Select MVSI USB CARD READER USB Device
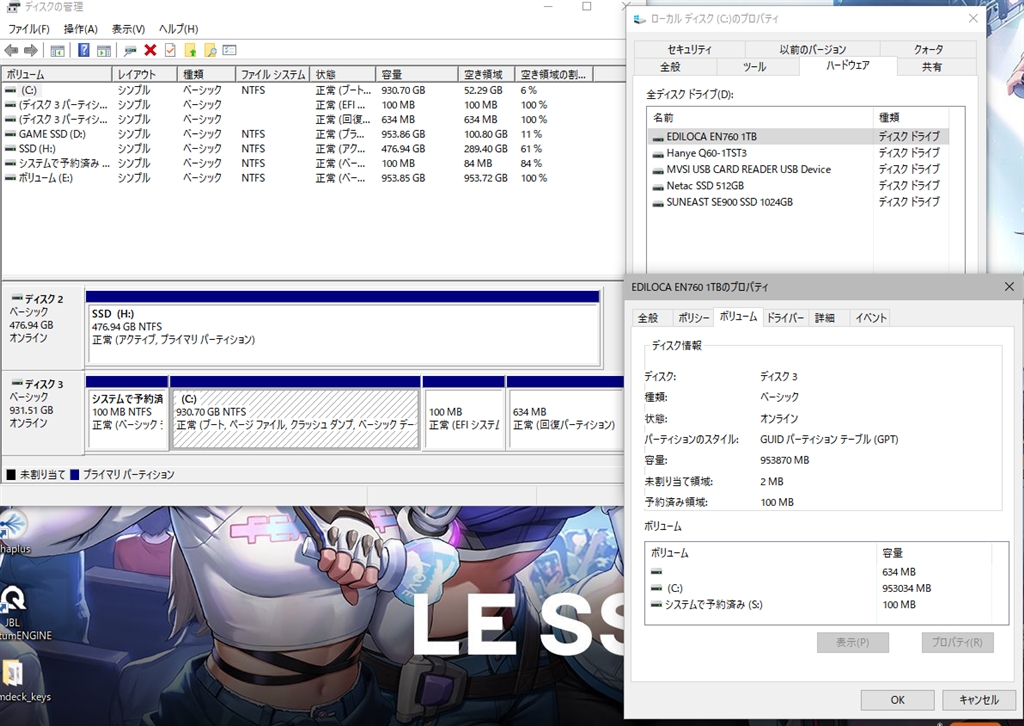This screenshot has width=1024, height=726. (798, 169)
